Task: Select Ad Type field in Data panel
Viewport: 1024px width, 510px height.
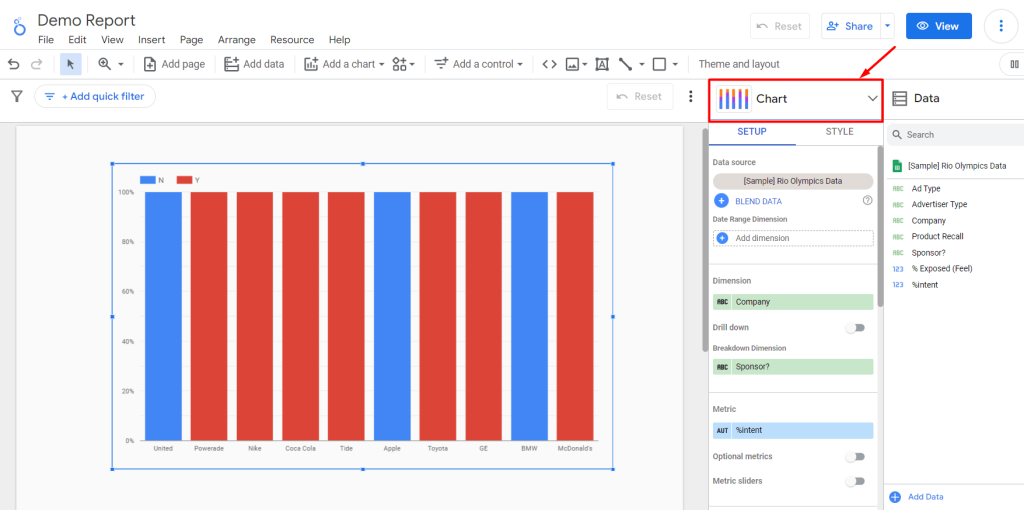Action: pyautogui.click(x=925, y=188)
